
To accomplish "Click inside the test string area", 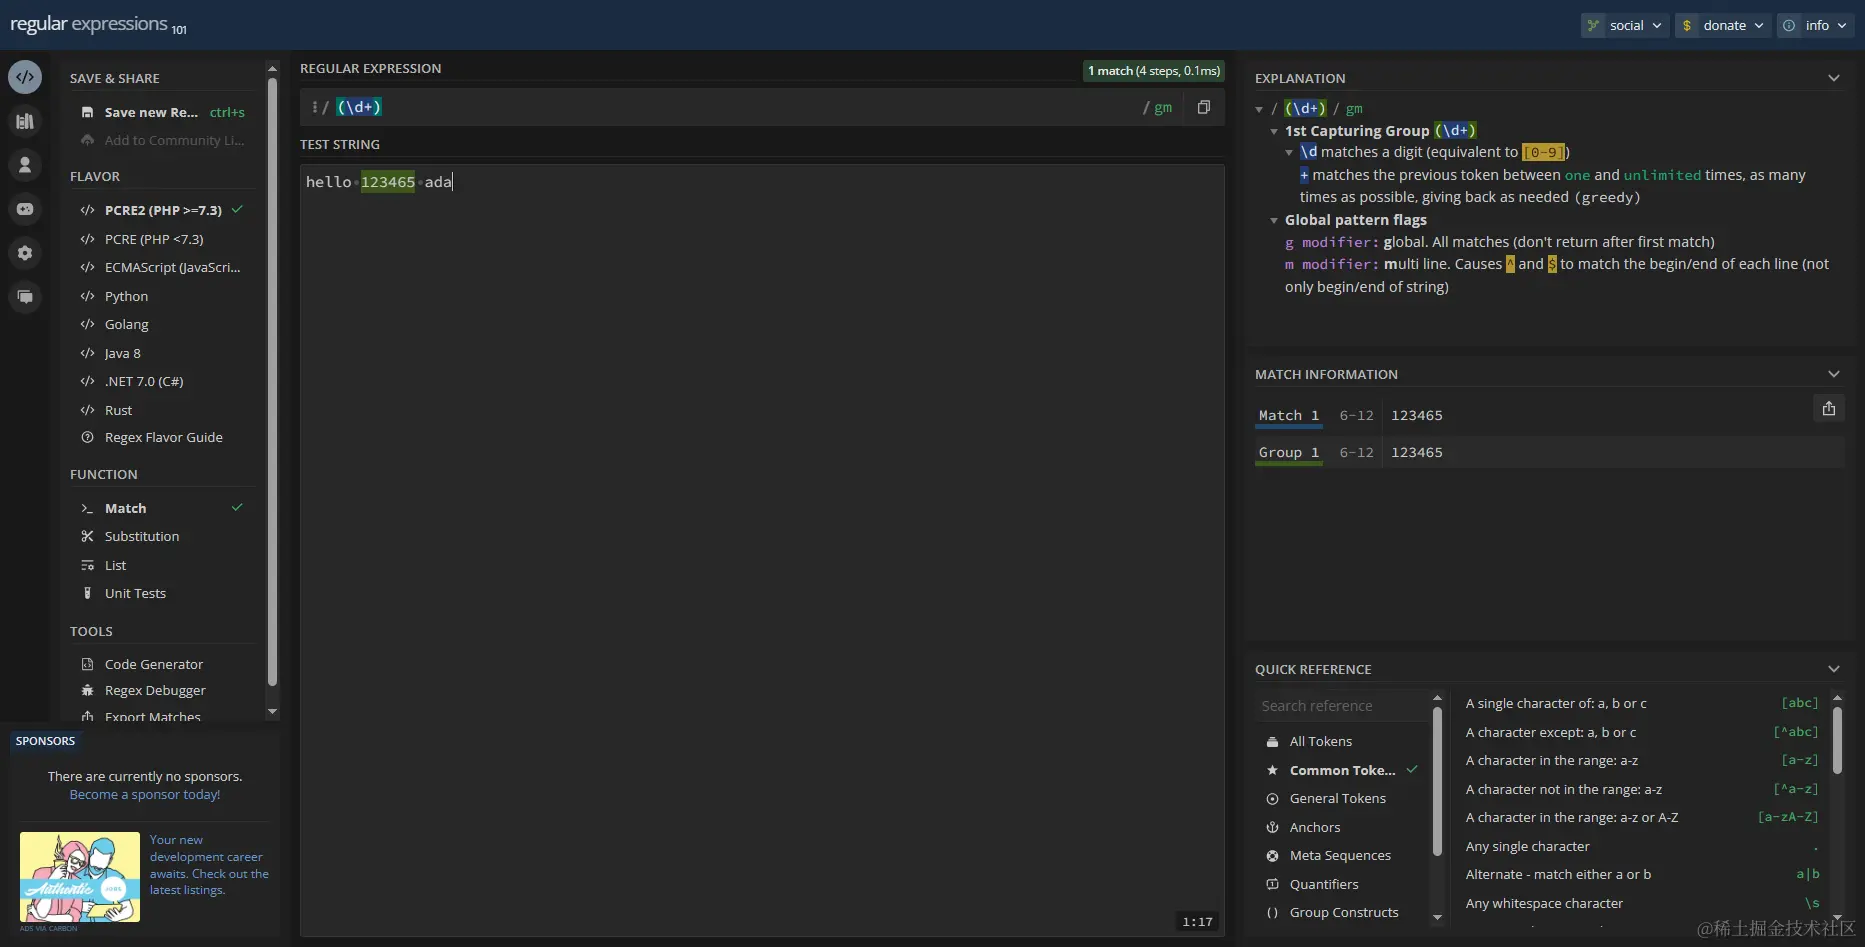I will pyautogui.click(x=762, y=550).
